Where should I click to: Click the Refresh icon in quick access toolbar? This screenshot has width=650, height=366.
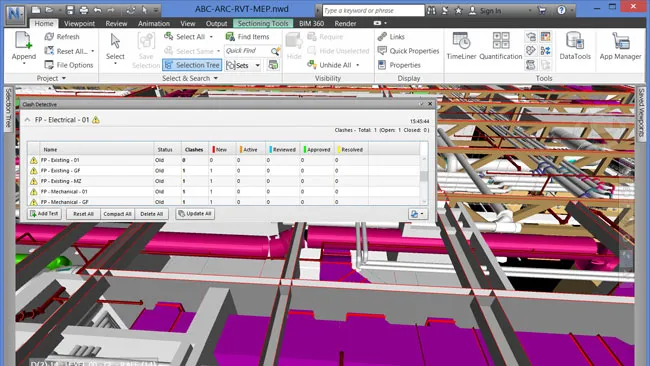coord(131,10)
